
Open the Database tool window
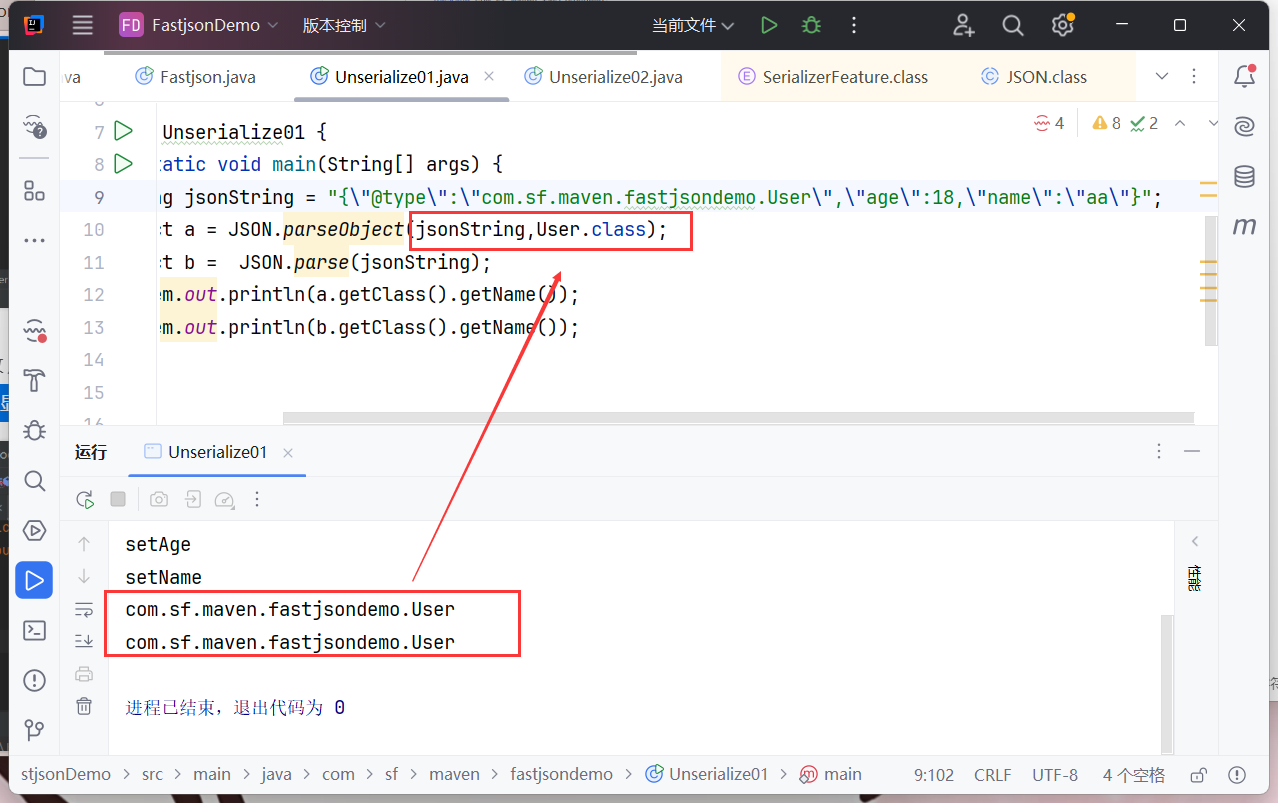1244,177
